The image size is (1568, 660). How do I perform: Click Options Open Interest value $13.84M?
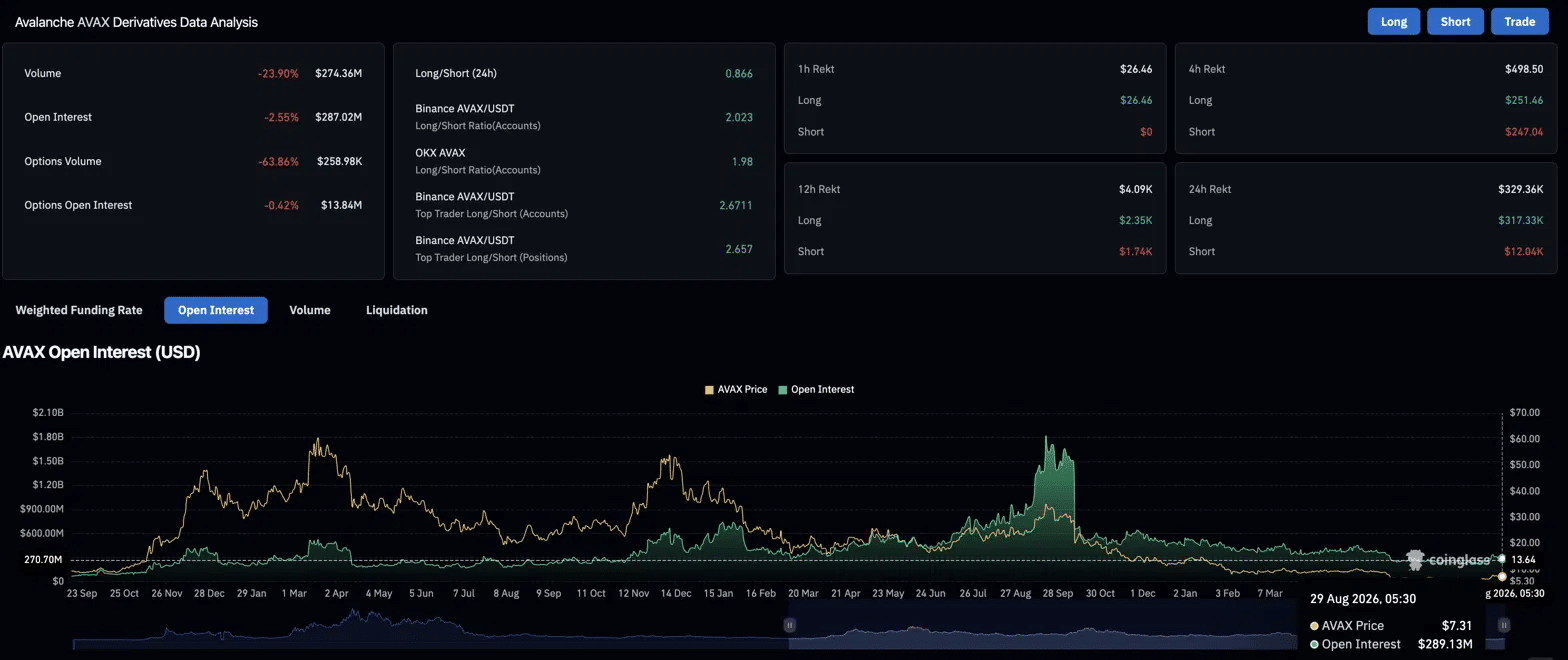click(x=341, y=205)
